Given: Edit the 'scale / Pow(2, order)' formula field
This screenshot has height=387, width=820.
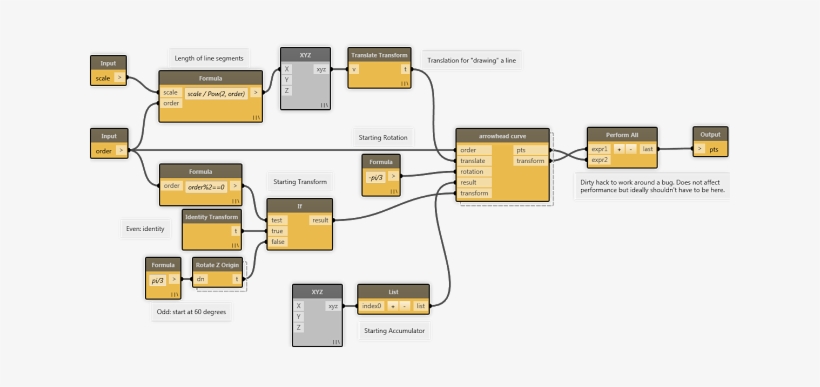Looking at the screenshot, I should pos(217,94).
